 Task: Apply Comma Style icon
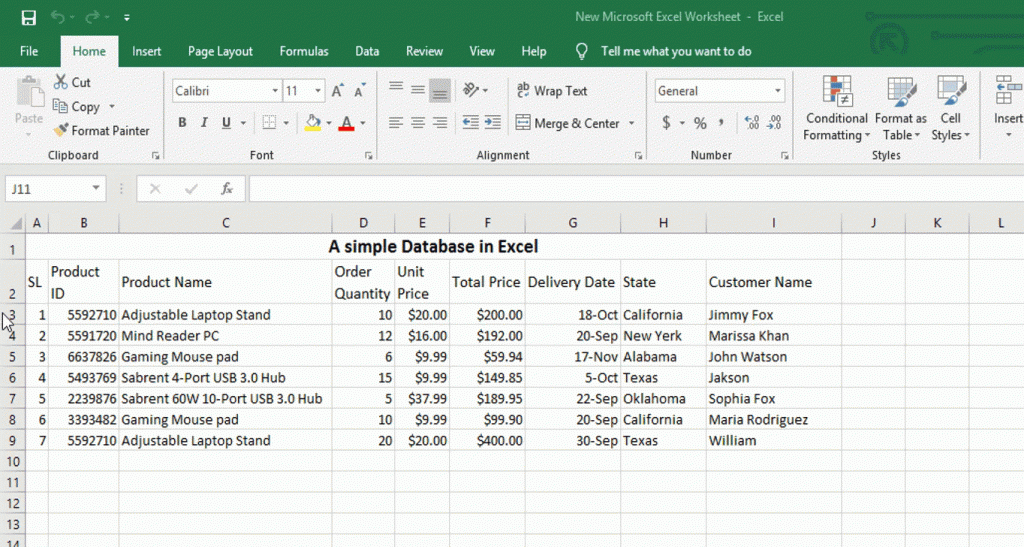point(722,123)
